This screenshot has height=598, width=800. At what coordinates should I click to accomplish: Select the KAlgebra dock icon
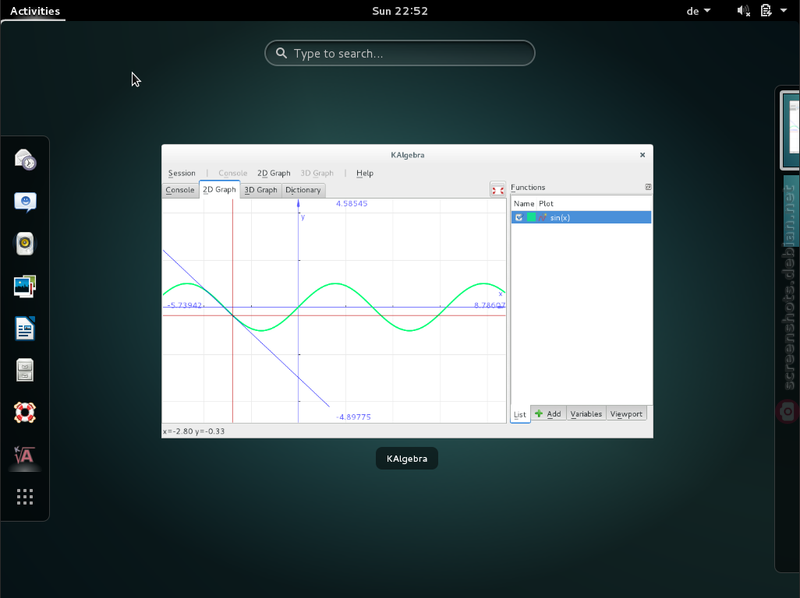pos(24,455)
